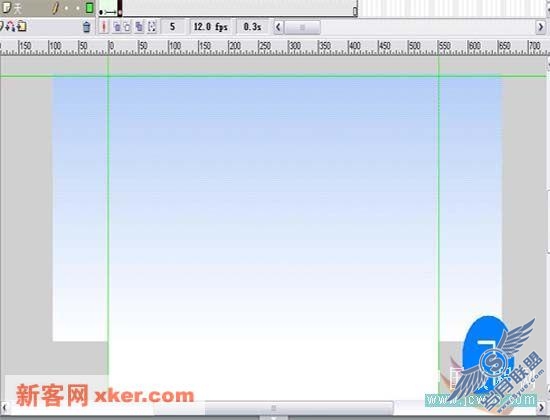Toggle the layer lock dot
The image size is (550, 420).
[78, 8]
